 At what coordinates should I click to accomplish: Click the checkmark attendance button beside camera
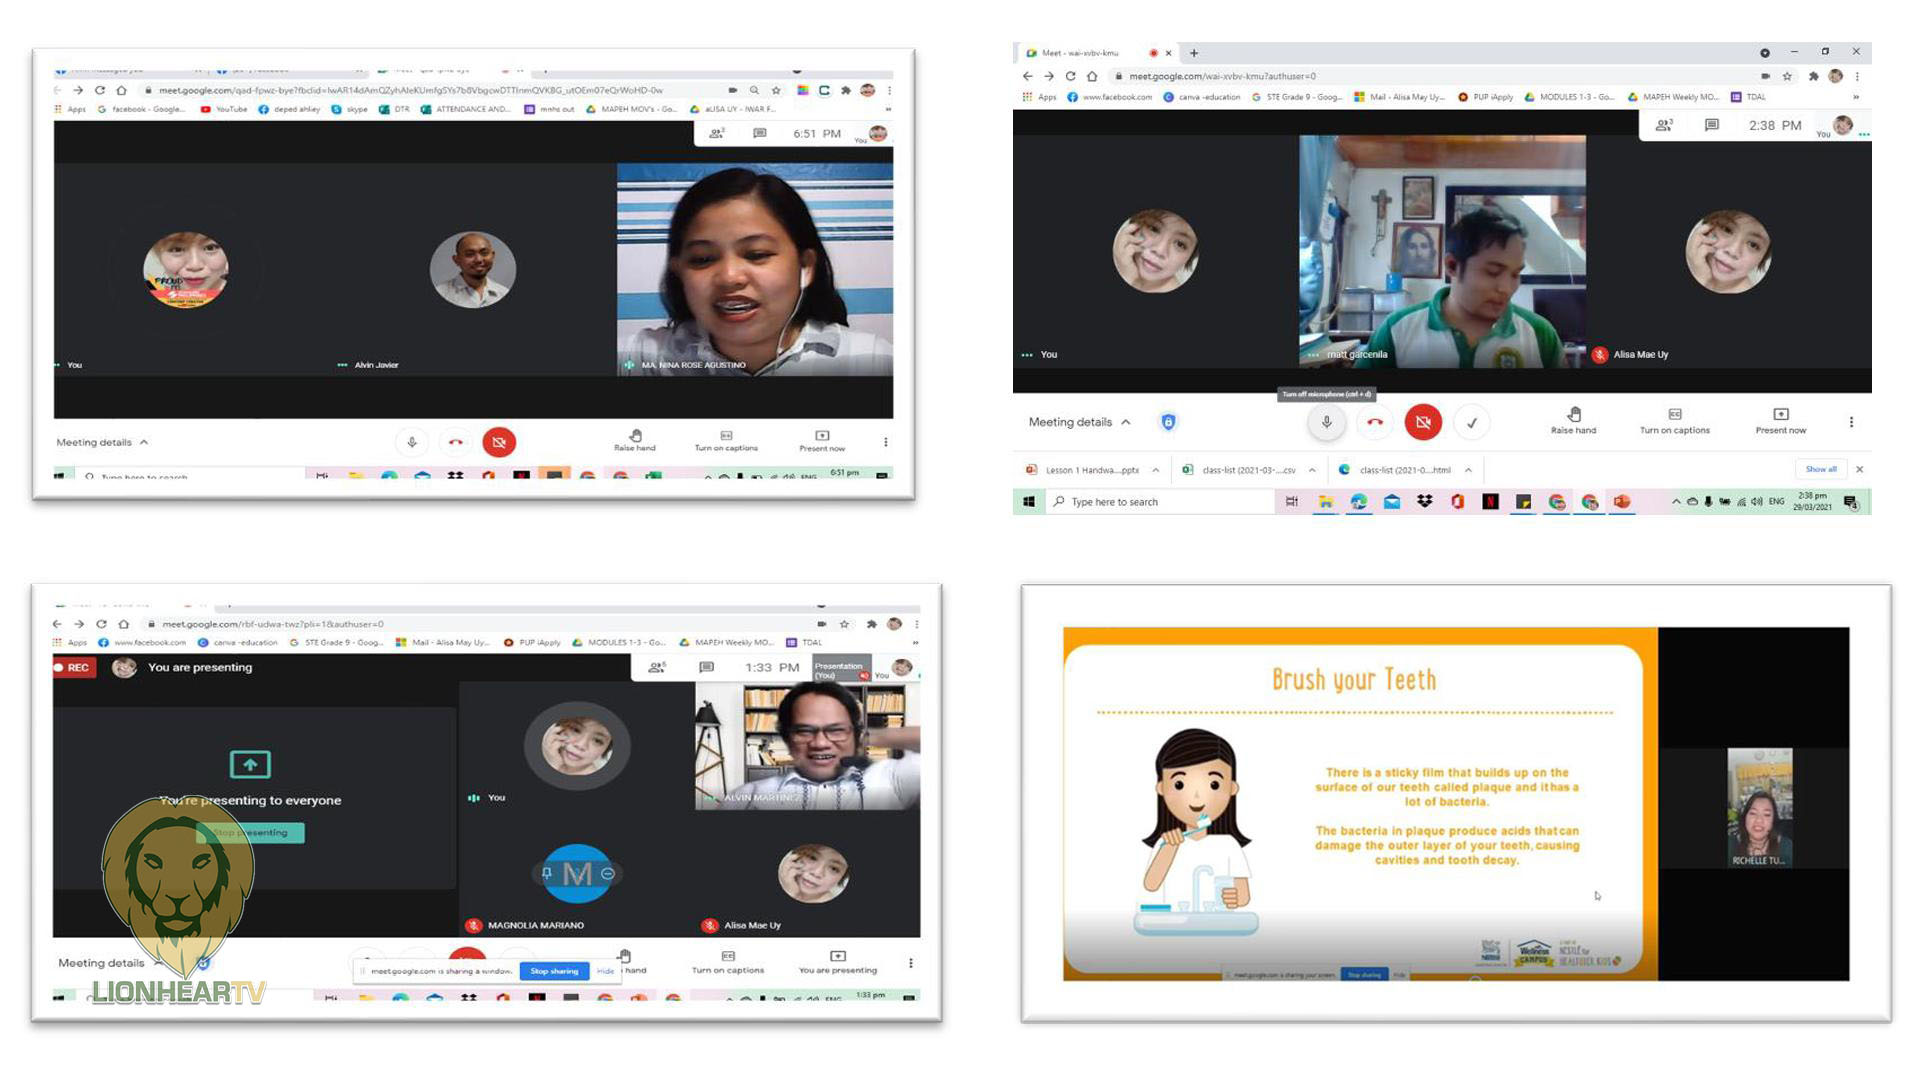coord(1471,422)
